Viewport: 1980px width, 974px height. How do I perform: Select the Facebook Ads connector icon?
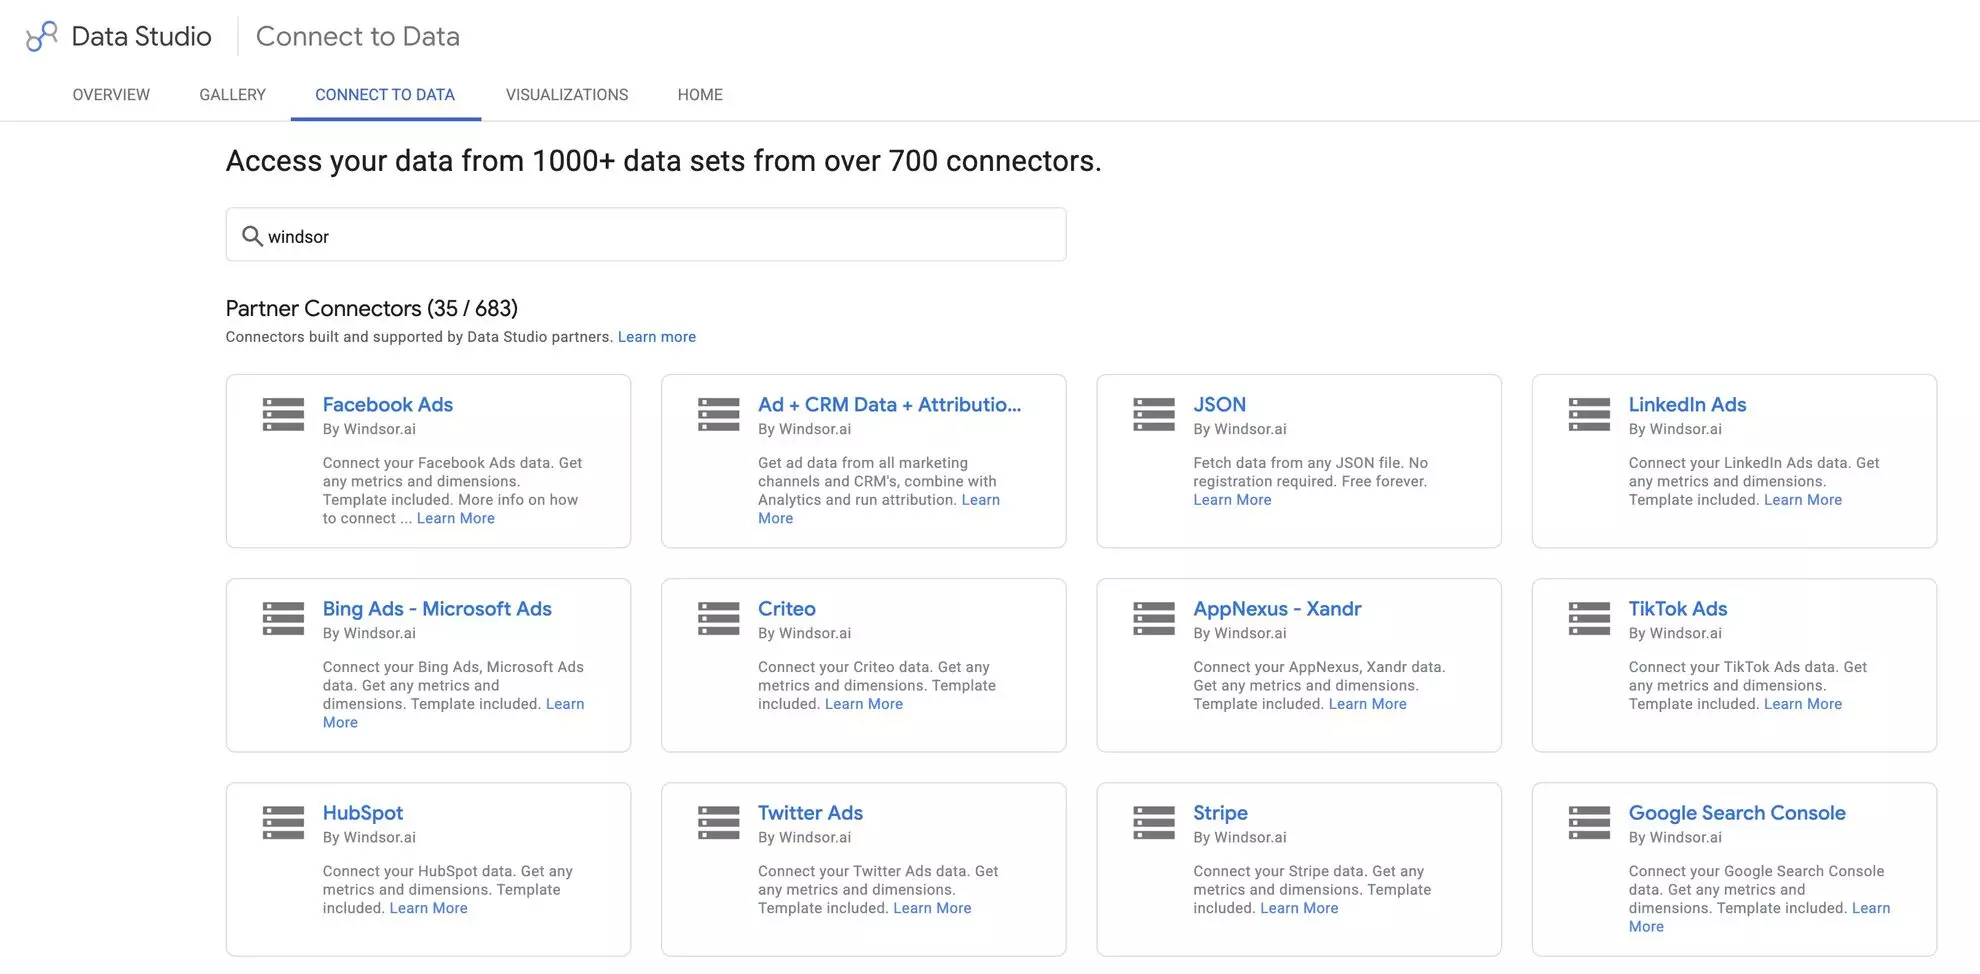(x=283, y=413)
